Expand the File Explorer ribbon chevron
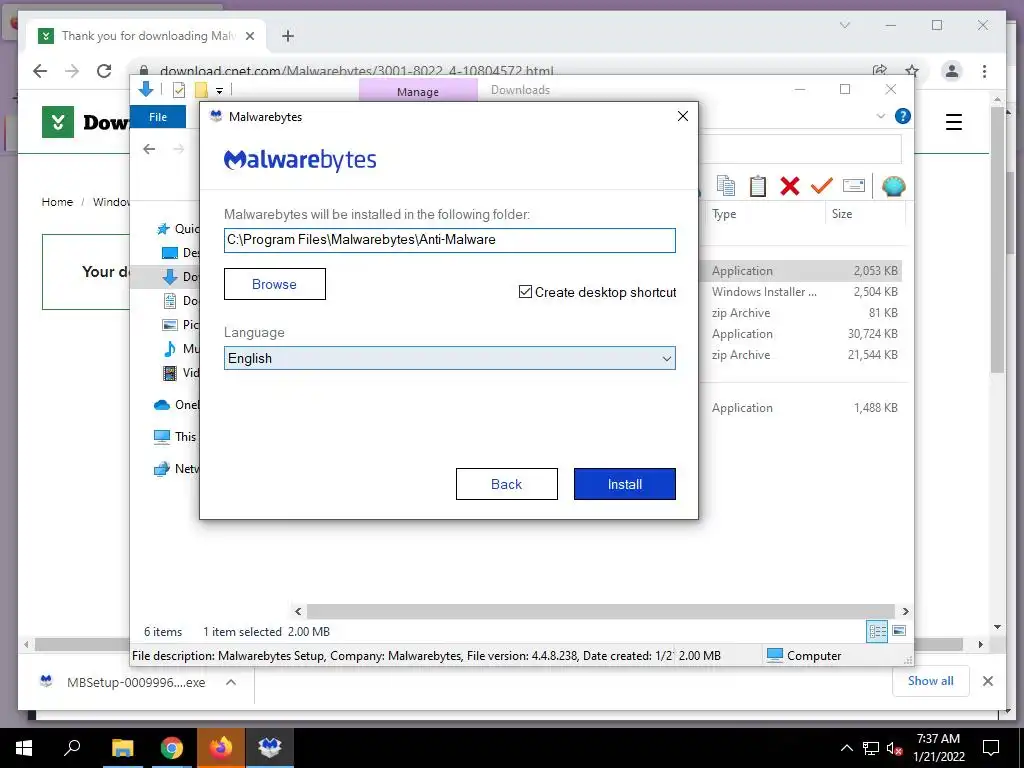The width and height of the screenshot is (1024, 768). [880, 116]
